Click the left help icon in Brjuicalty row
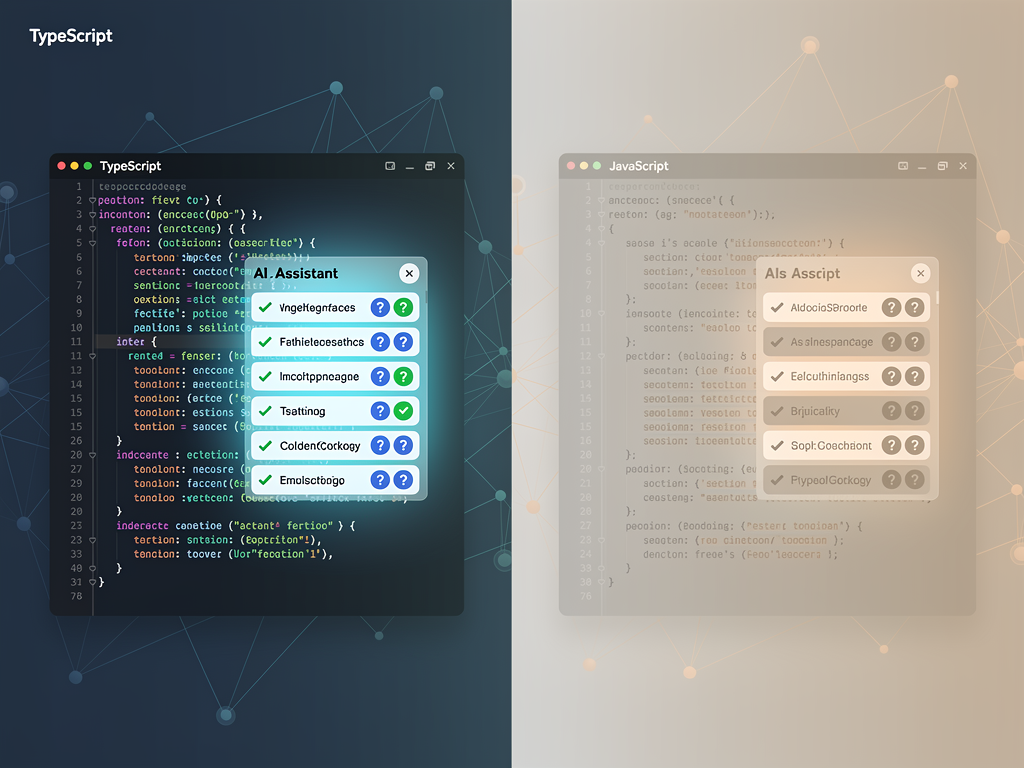 (x=891, y=411)
